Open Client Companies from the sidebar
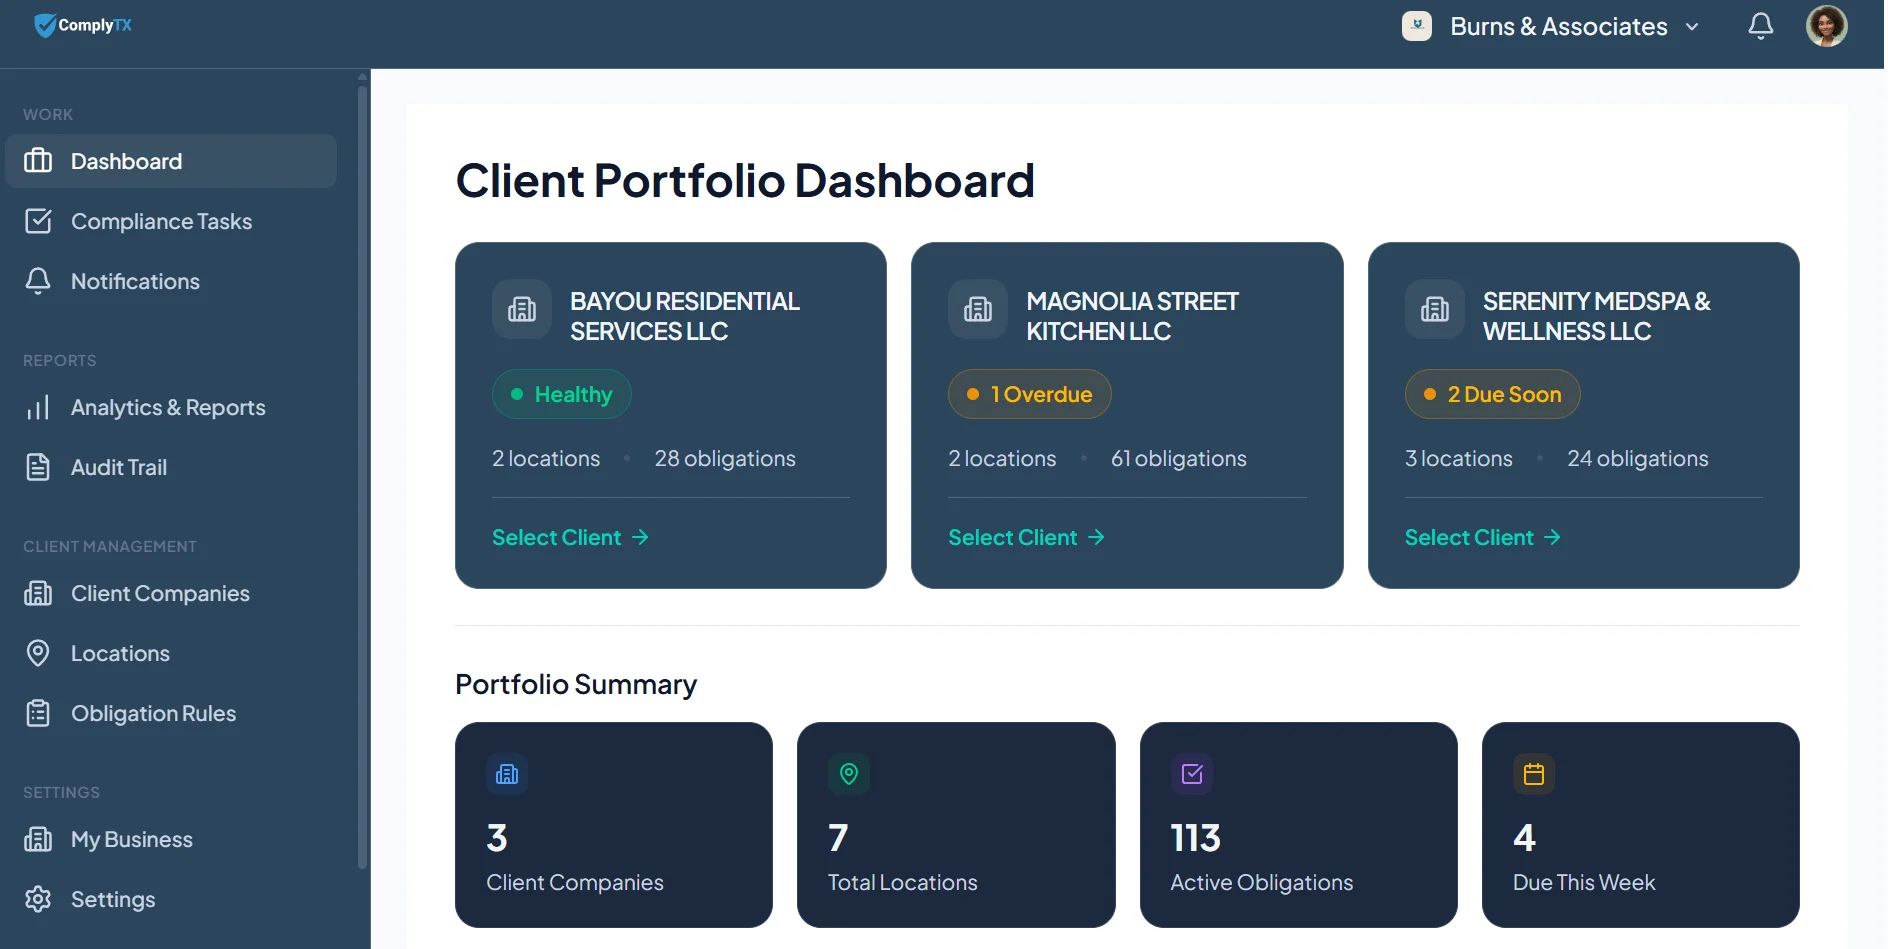The width and height of the screenshot is (1888, 949). click(x=38, y=593)
